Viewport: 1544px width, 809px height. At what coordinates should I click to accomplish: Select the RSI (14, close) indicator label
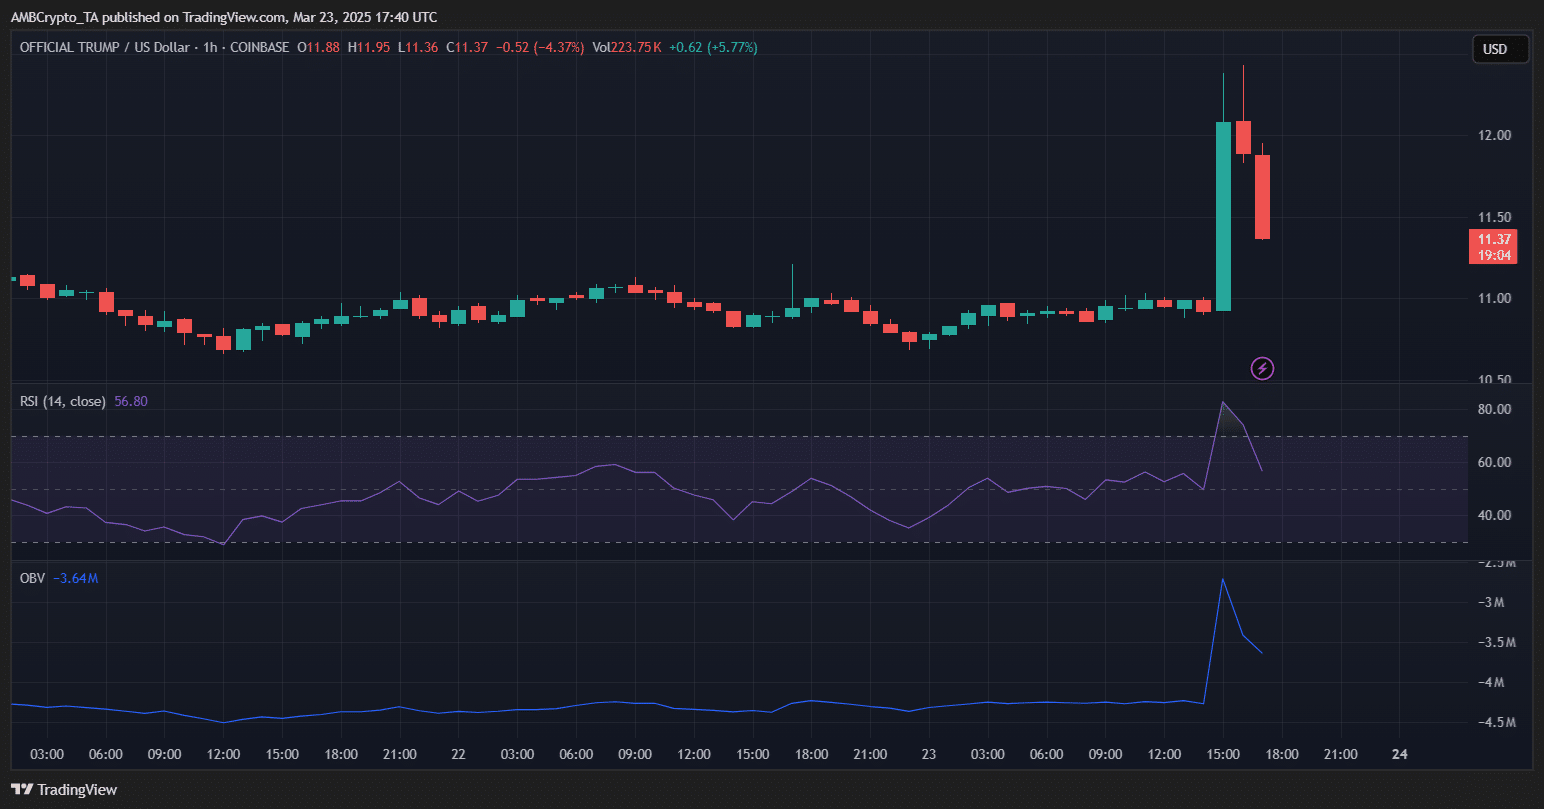pos(63,401)
